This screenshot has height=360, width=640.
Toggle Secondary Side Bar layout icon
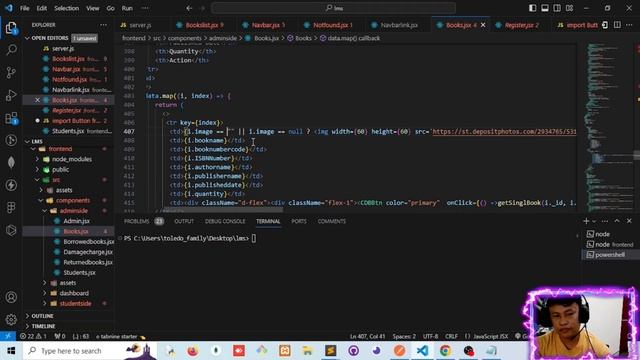(557, 8)
